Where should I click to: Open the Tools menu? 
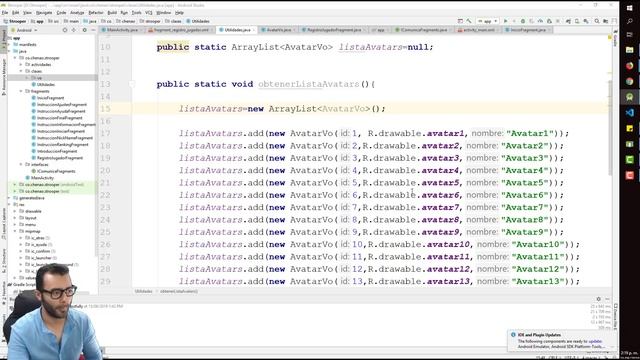click(136, 13)
